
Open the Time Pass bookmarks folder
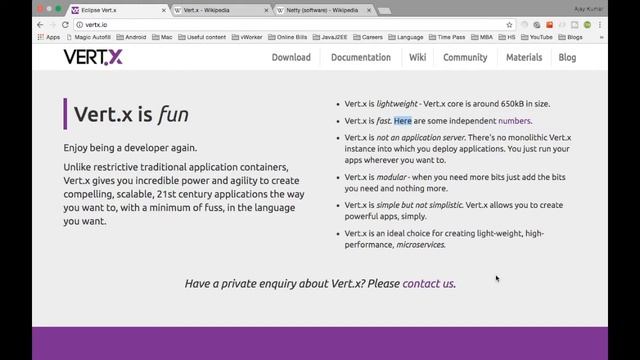(x=447, y=37)
